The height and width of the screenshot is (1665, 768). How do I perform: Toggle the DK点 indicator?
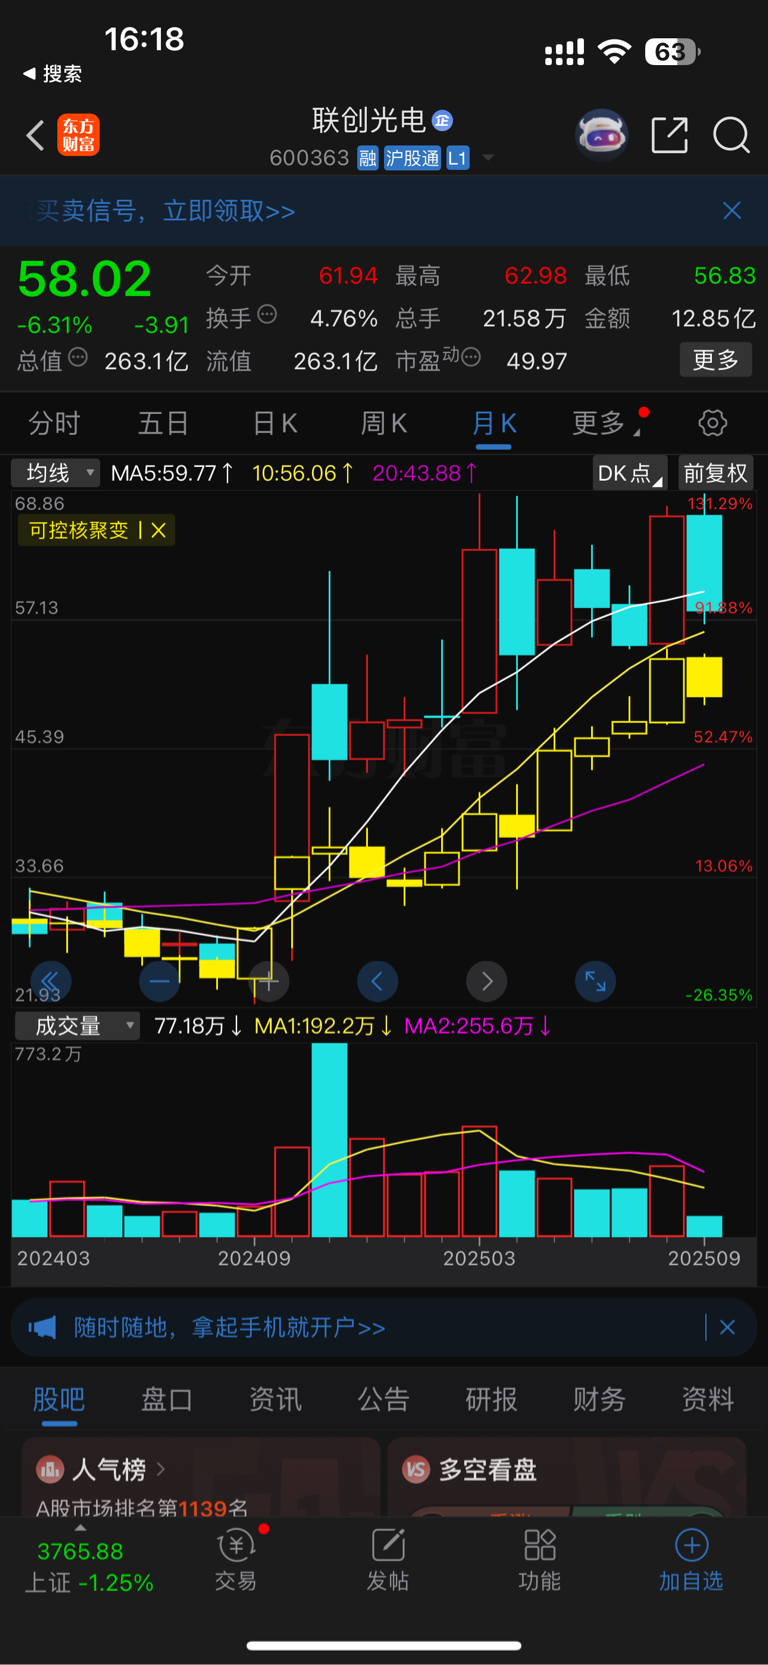pyautogui.click(x=629, y=473)
